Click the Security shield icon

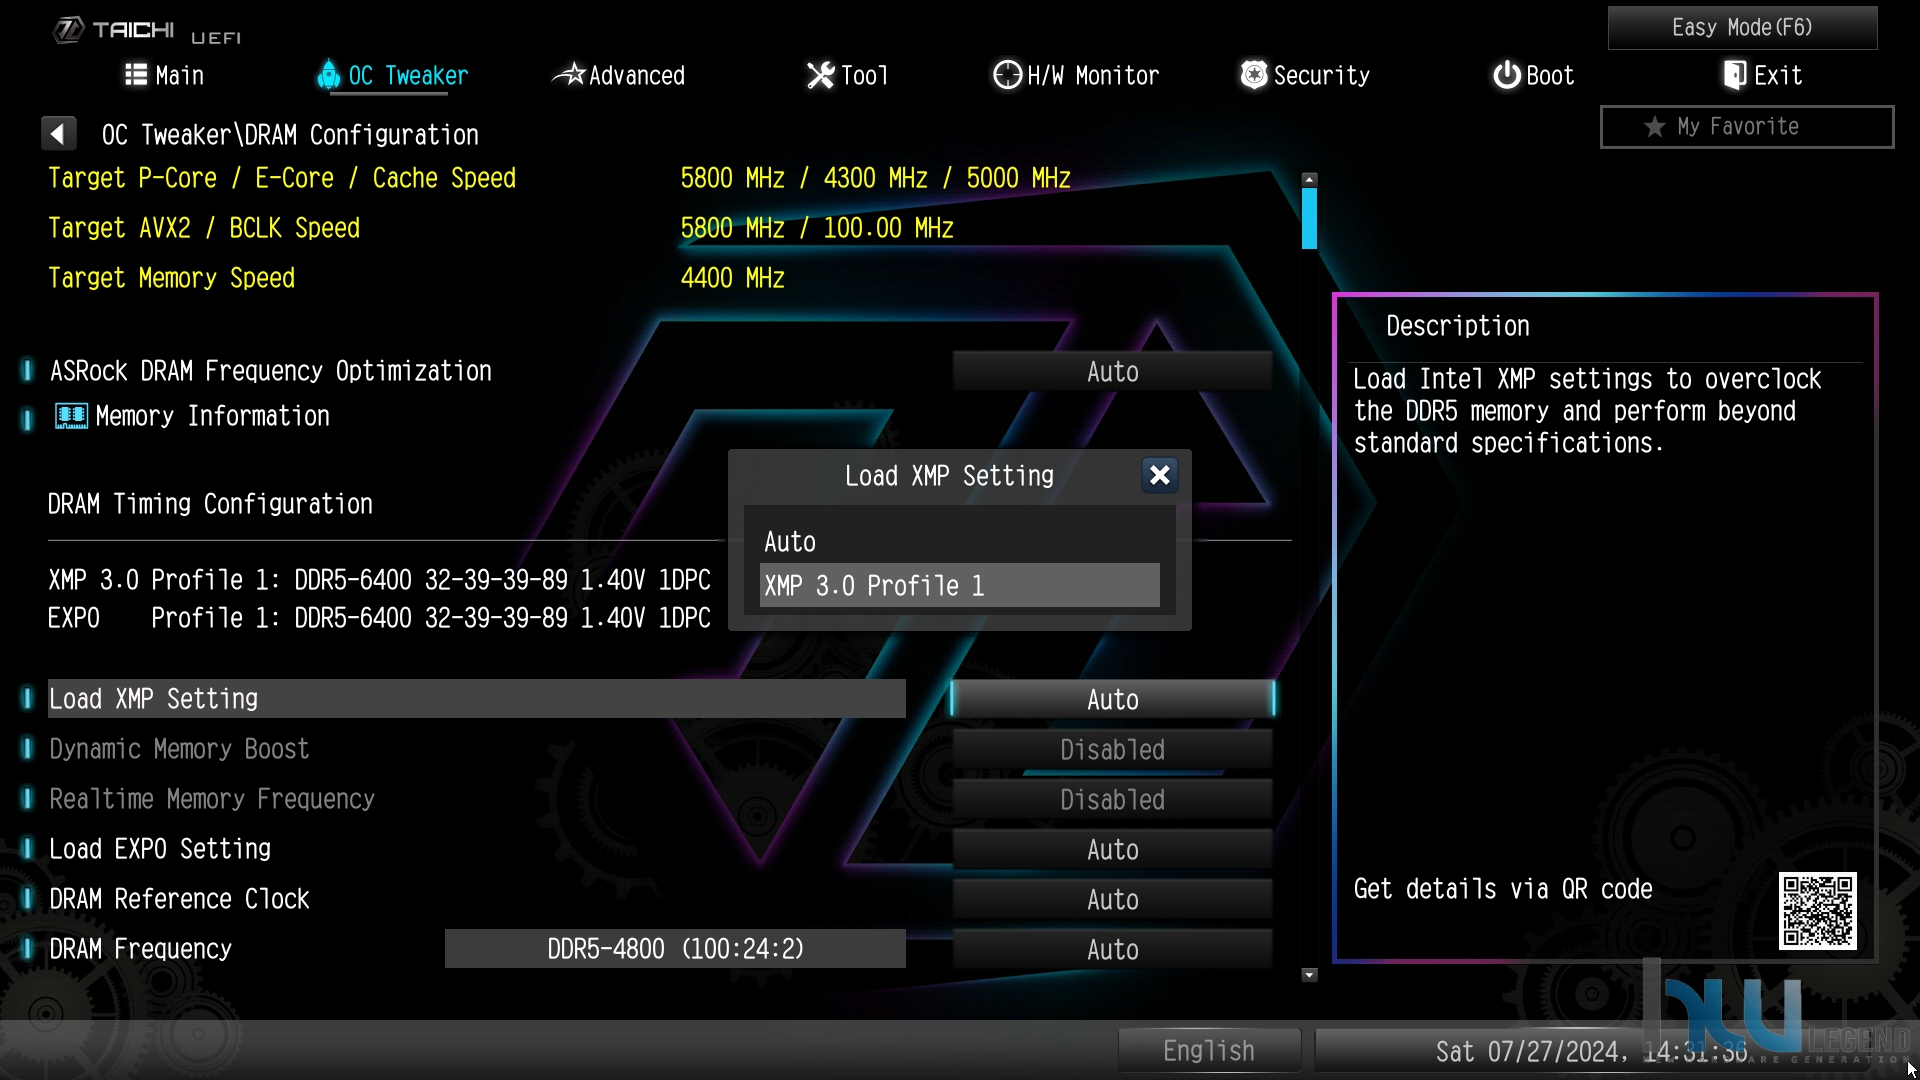coord(1253,75)
